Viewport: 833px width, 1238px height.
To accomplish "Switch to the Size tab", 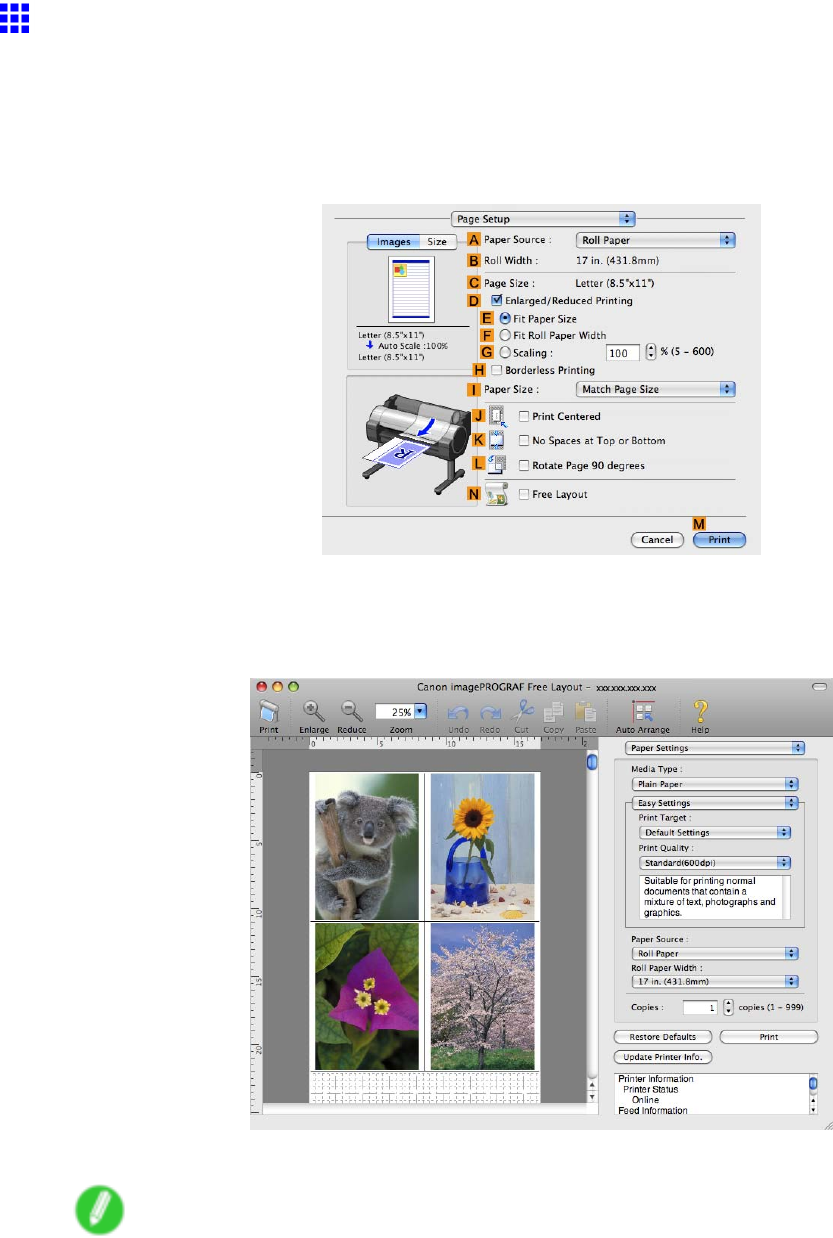I will (x=437, y=241).
